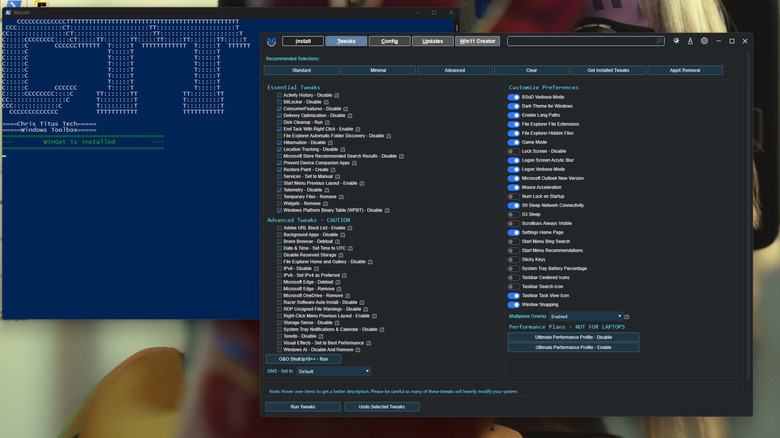
Task: Click the WinUtil logo in the title bar
Action: tap(271, 41)
